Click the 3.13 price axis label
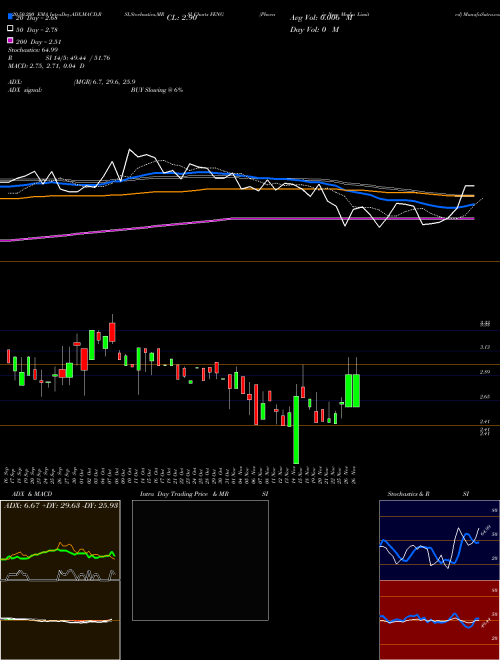Screen dimensions: 500x660 click(x=484, y=347)
